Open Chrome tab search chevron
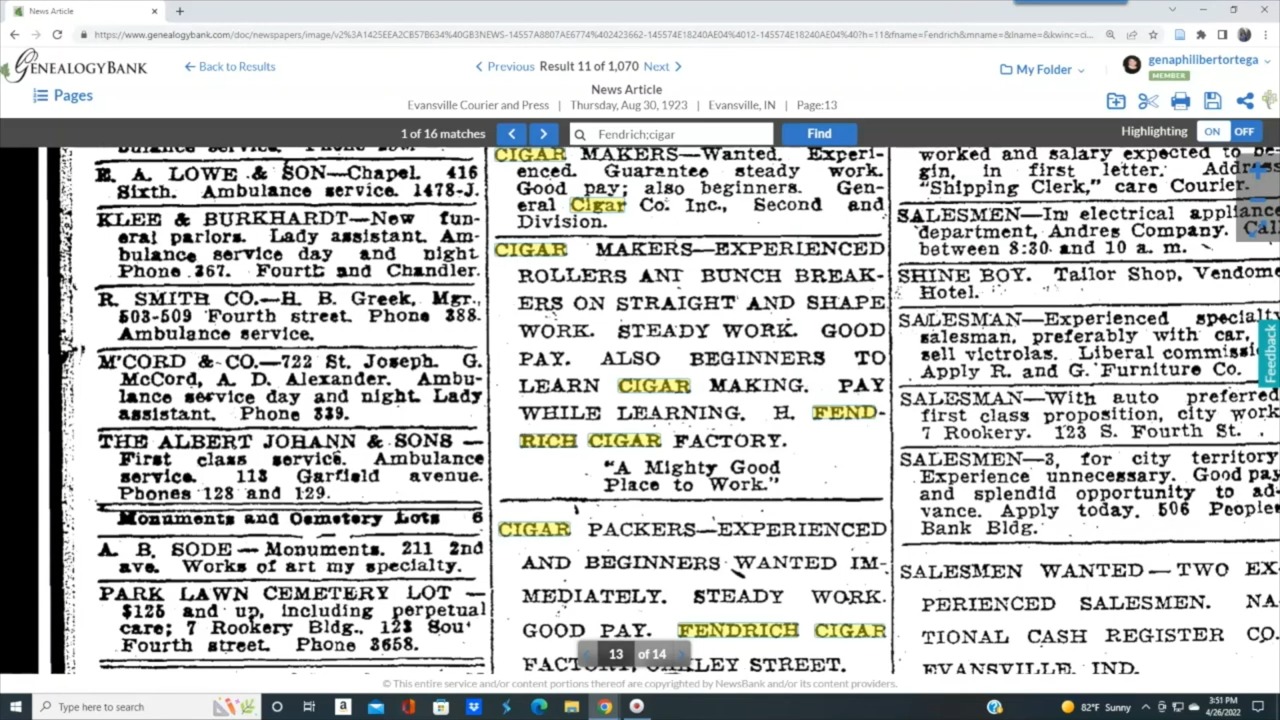The image size is (1280, 720). coord(1172,10)
